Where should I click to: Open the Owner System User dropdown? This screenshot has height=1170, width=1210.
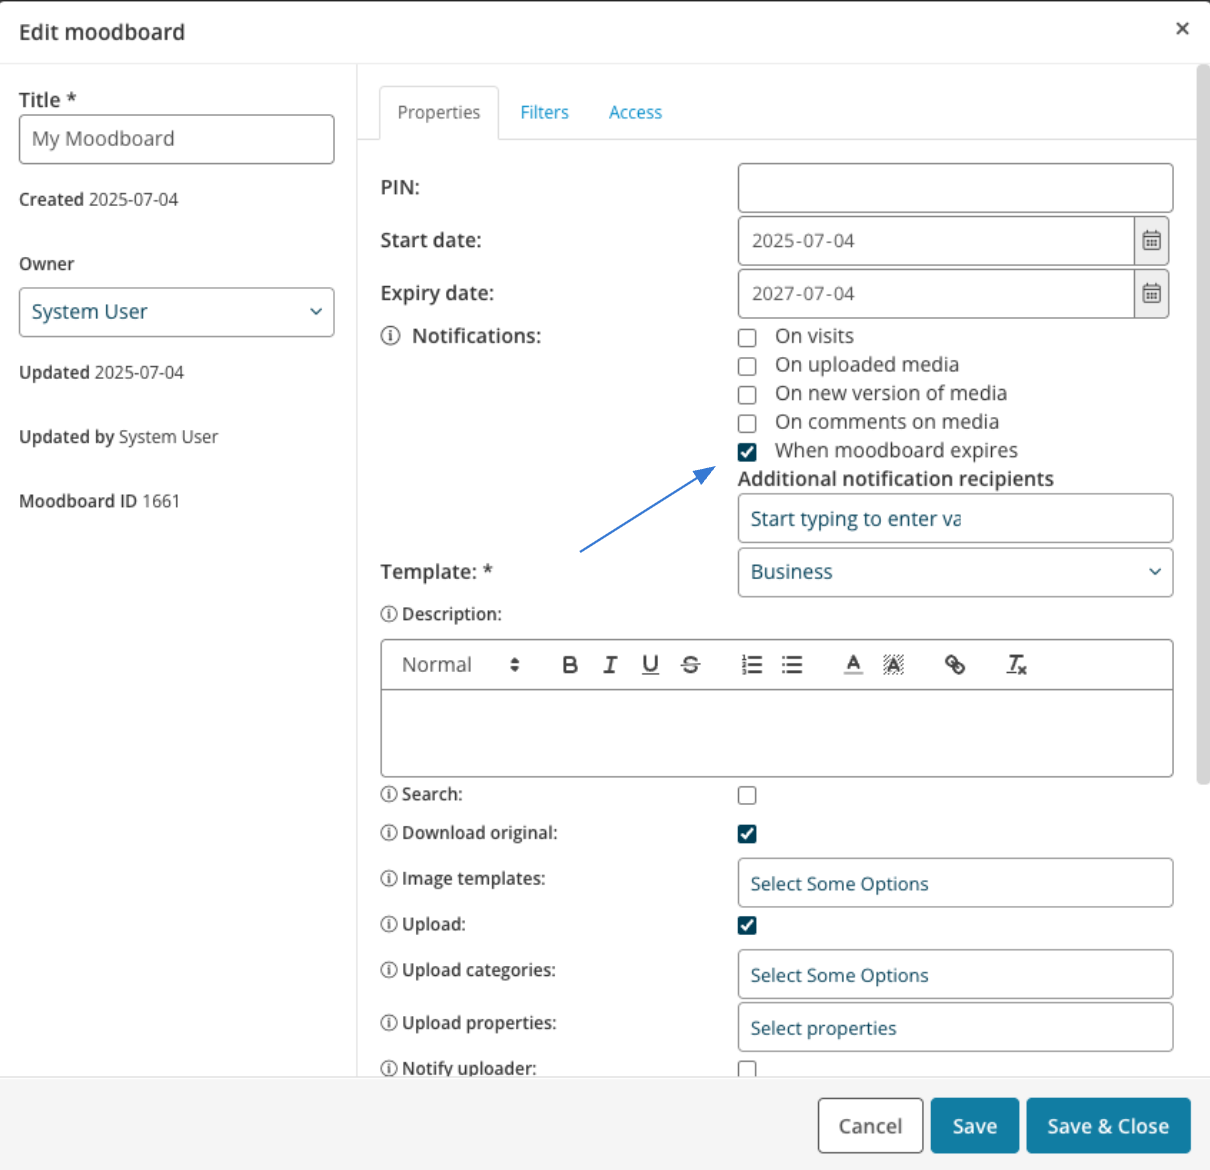[x=176, y=312]
